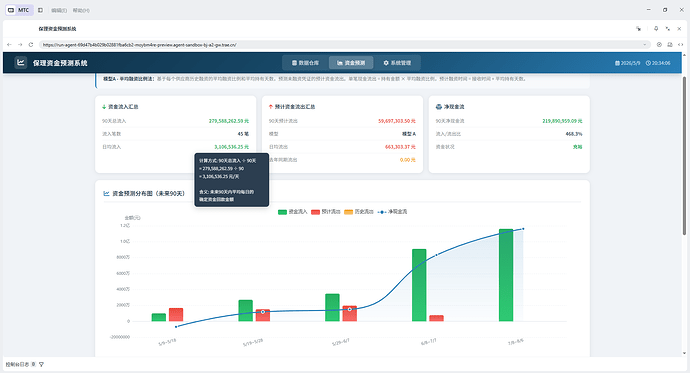This screenshot has height=373, width=690.
Task: Click the scrollbar up arrow of the page
Action: pyautogui.click(x=684, y=55)
